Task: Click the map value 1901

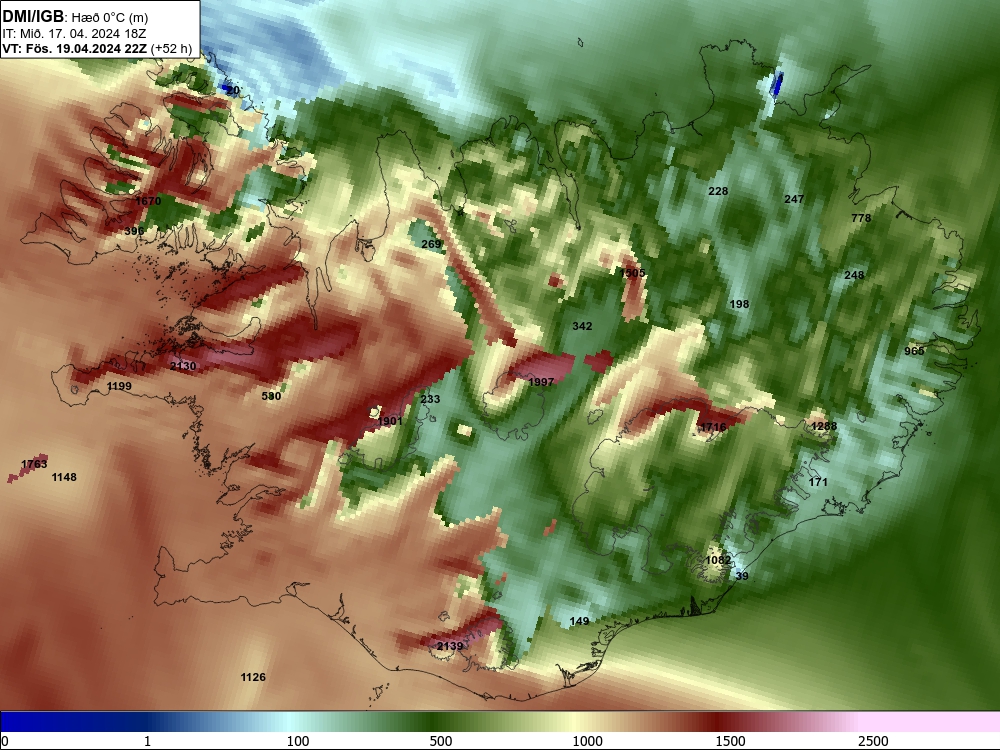Action: click(390, 421)
